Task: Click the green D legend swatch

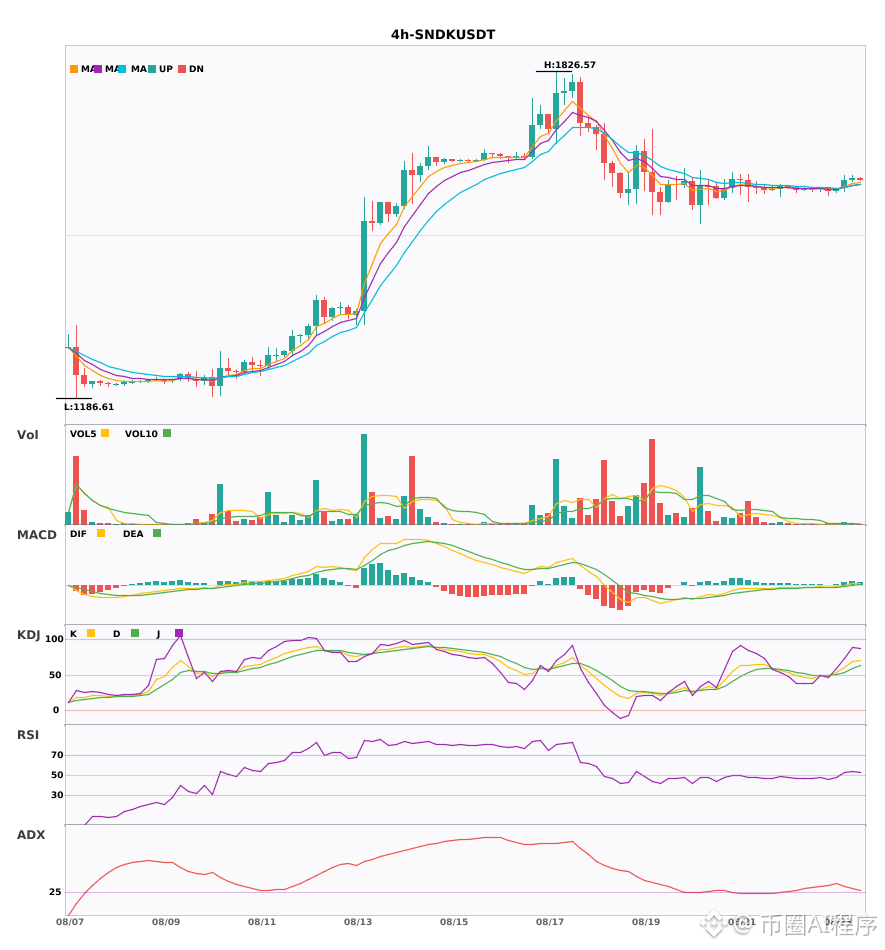Action: coord(135,633)
